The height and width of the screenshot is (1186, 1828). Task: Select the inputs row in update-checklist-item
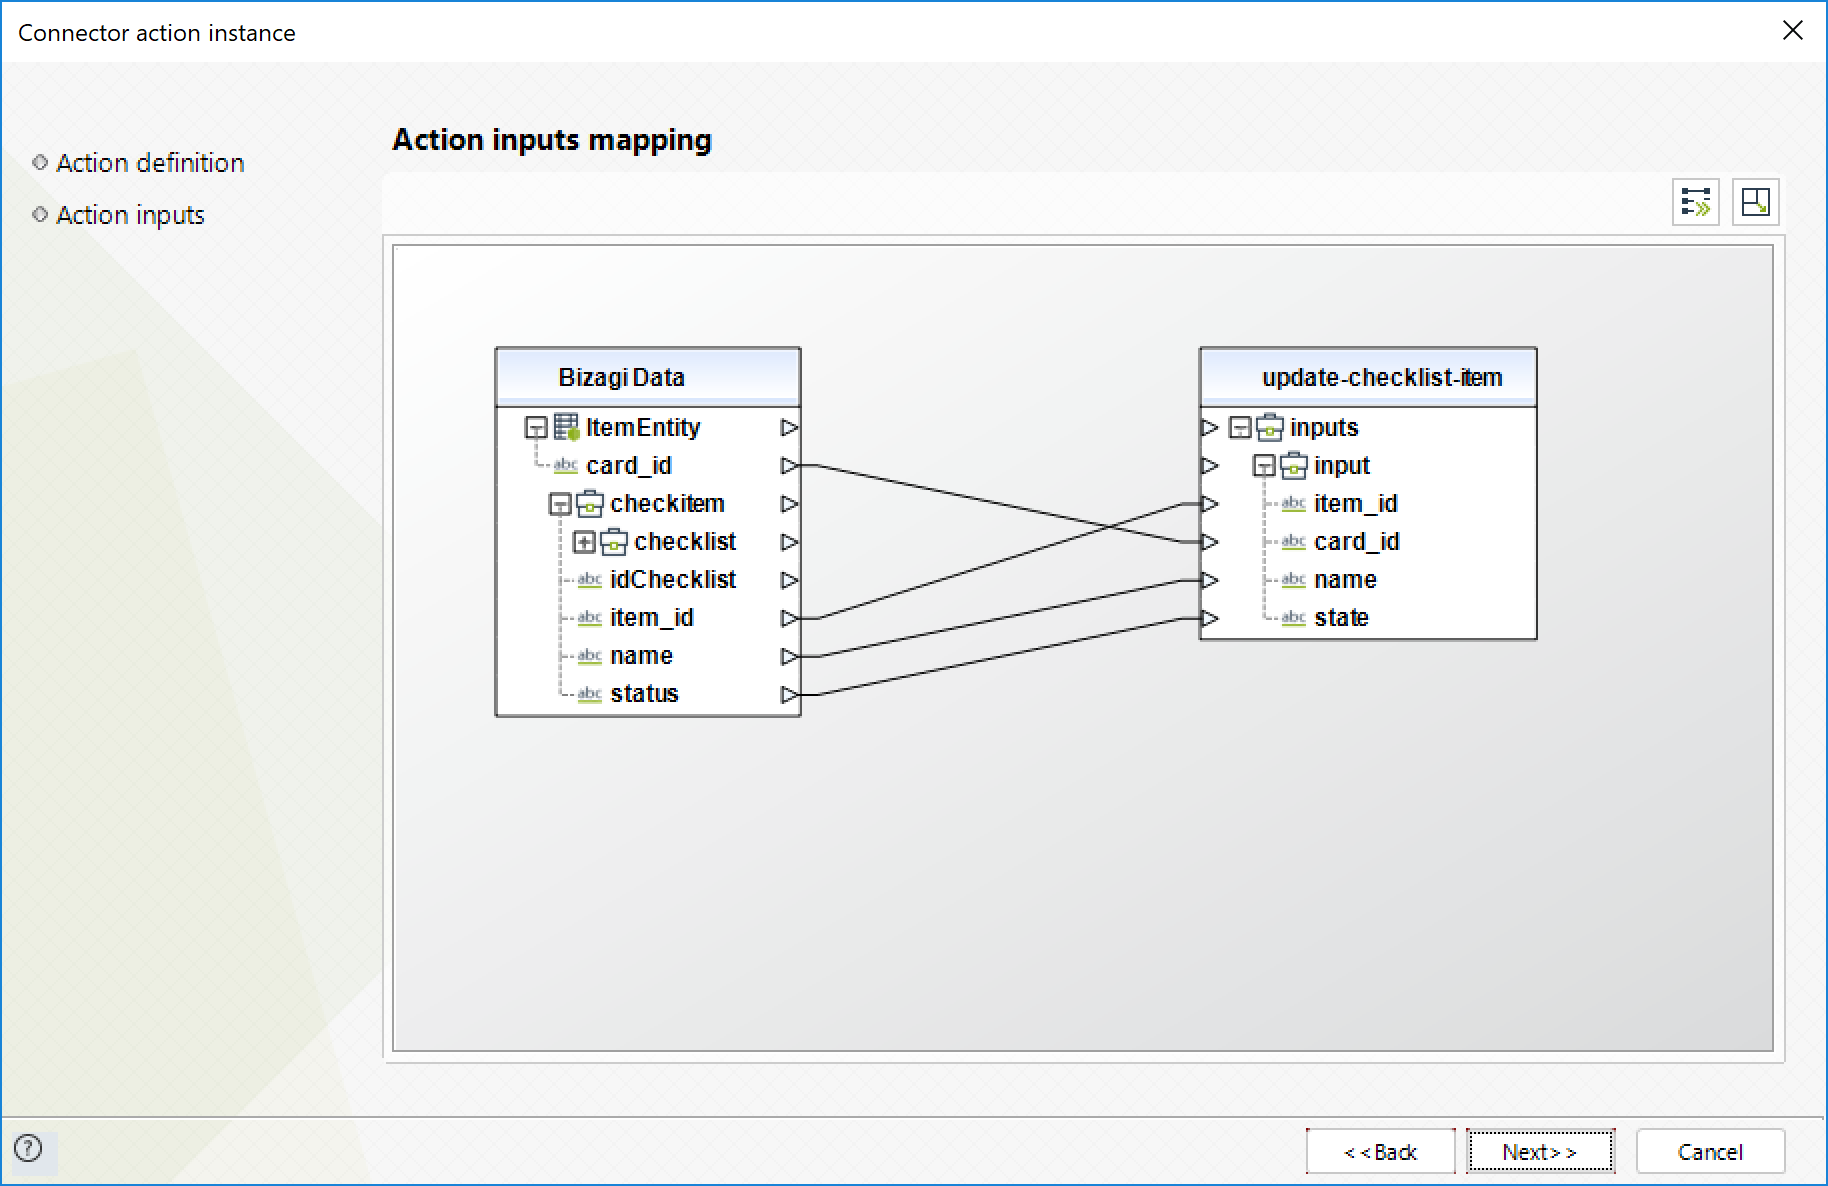tap(1324, 428)
